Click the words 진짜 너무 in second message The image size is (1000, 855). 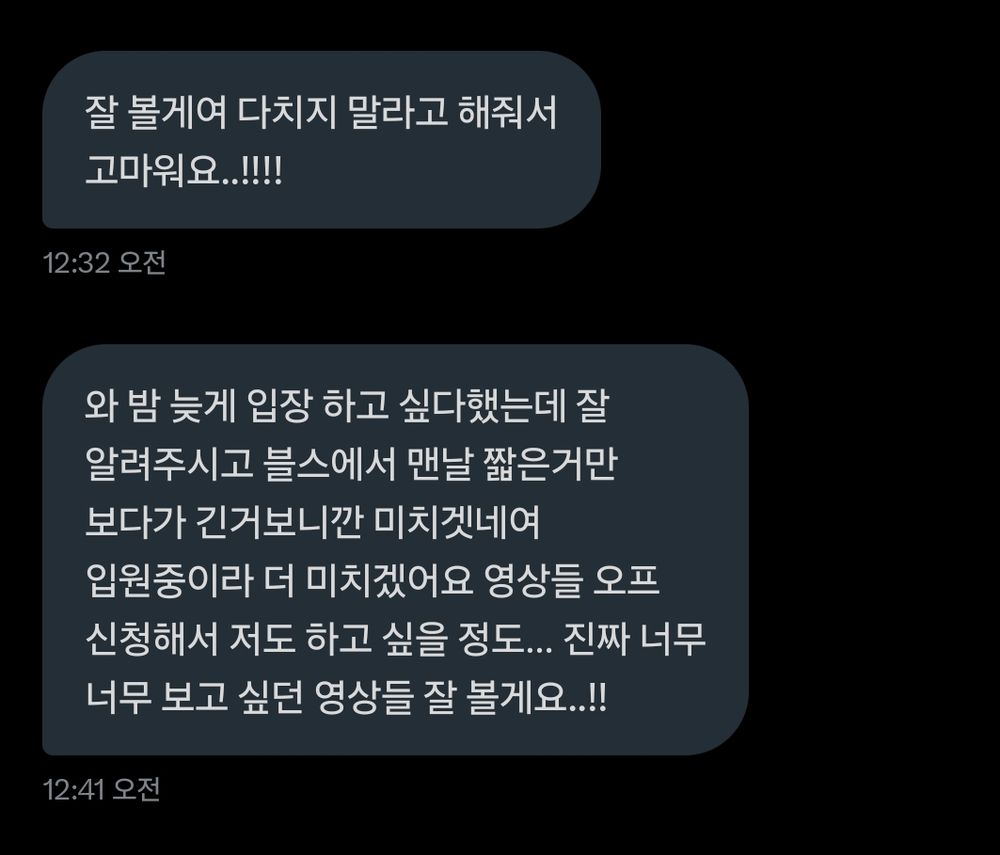coord(635,639)
